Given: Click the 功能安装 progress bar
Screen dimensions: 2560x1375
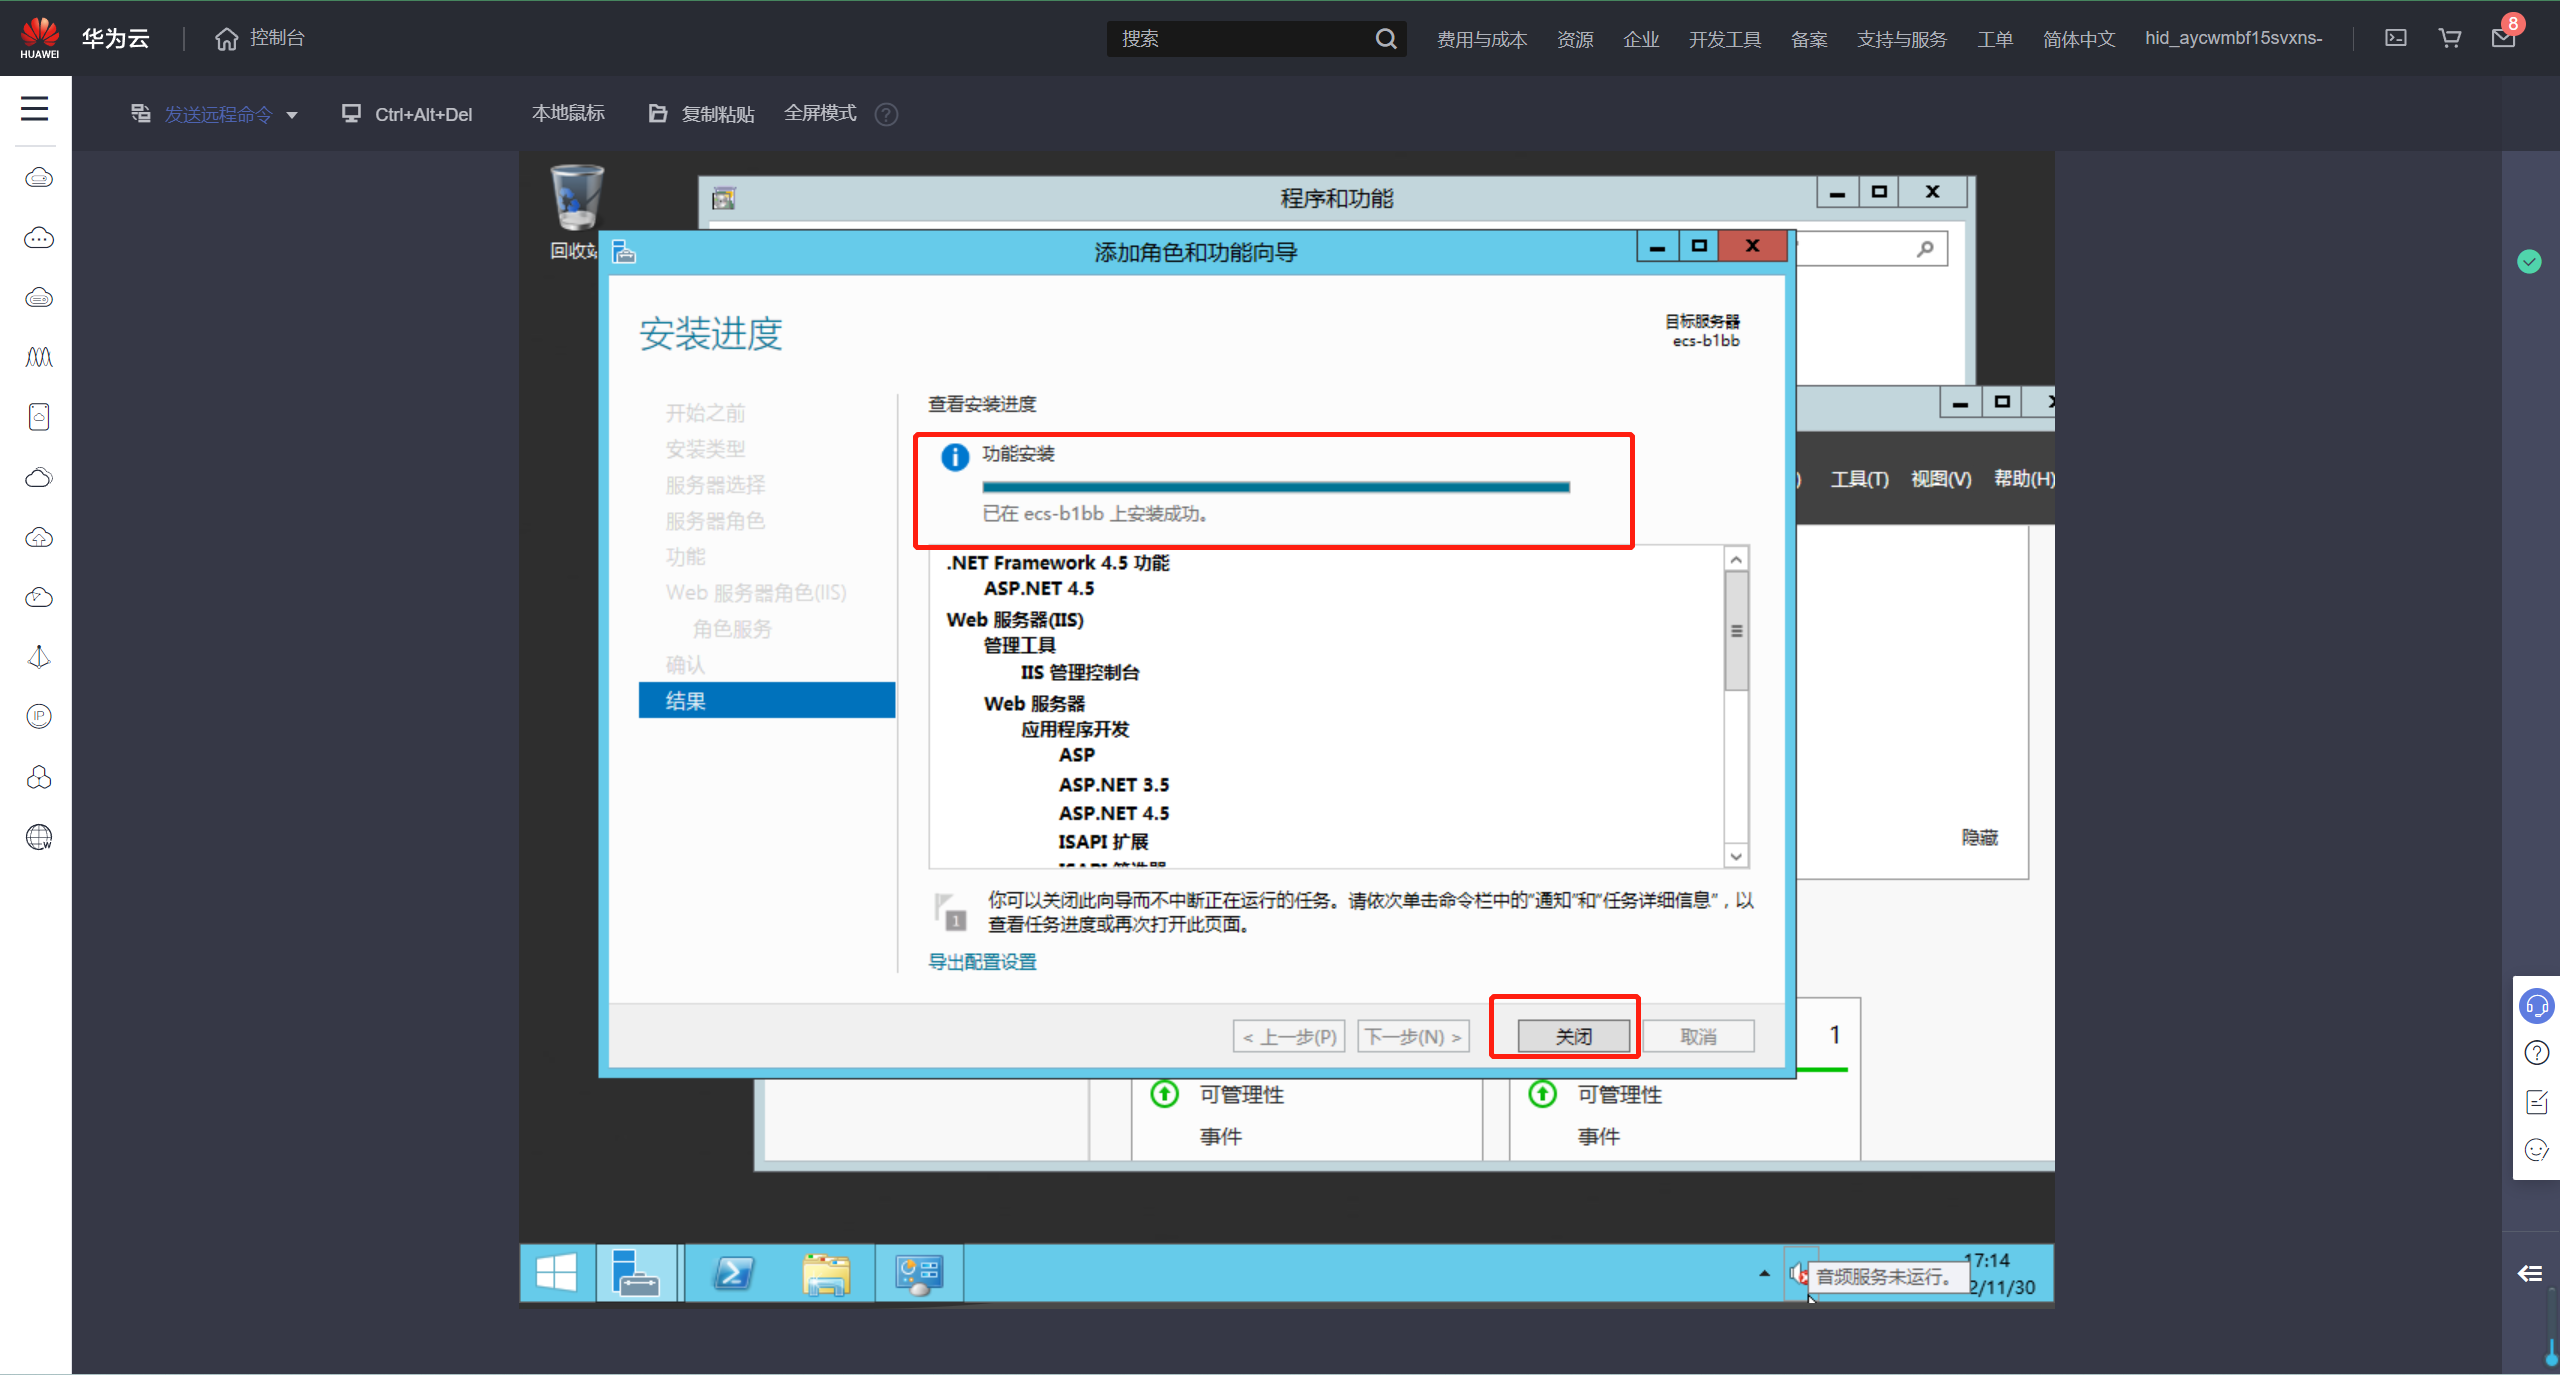Looking at the screenshot, I should 1276,487.
